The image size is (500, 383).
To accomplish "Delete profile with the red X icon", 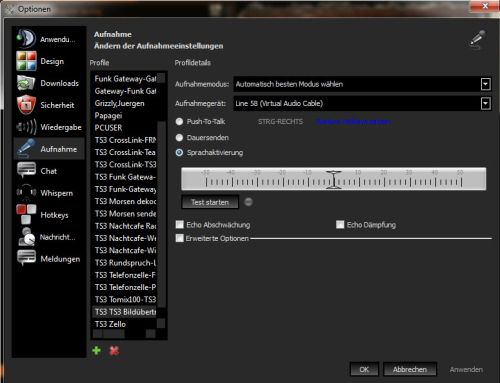I will [114, 350].
